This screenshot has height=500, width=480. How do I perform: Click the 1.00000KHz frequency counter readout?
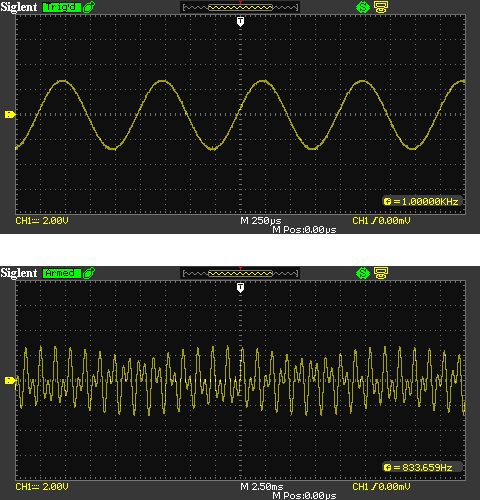pyautogui.click(x=422, y=201)
